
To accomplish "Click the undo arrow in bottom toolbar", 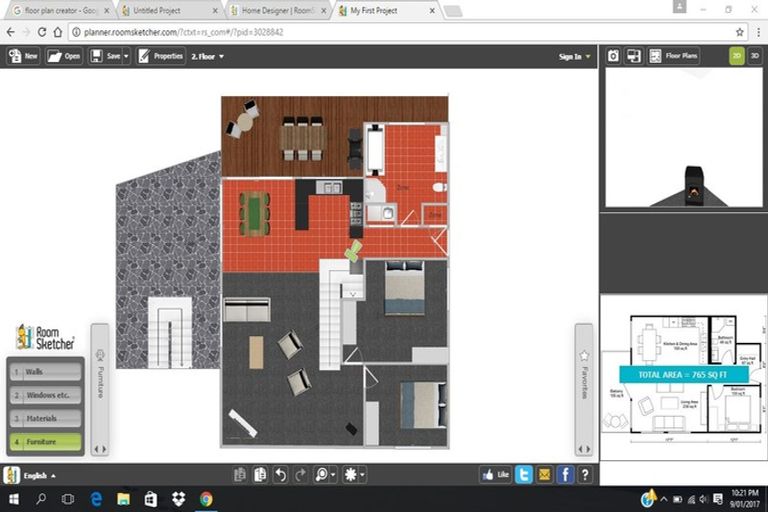I will tap(281, 475).
